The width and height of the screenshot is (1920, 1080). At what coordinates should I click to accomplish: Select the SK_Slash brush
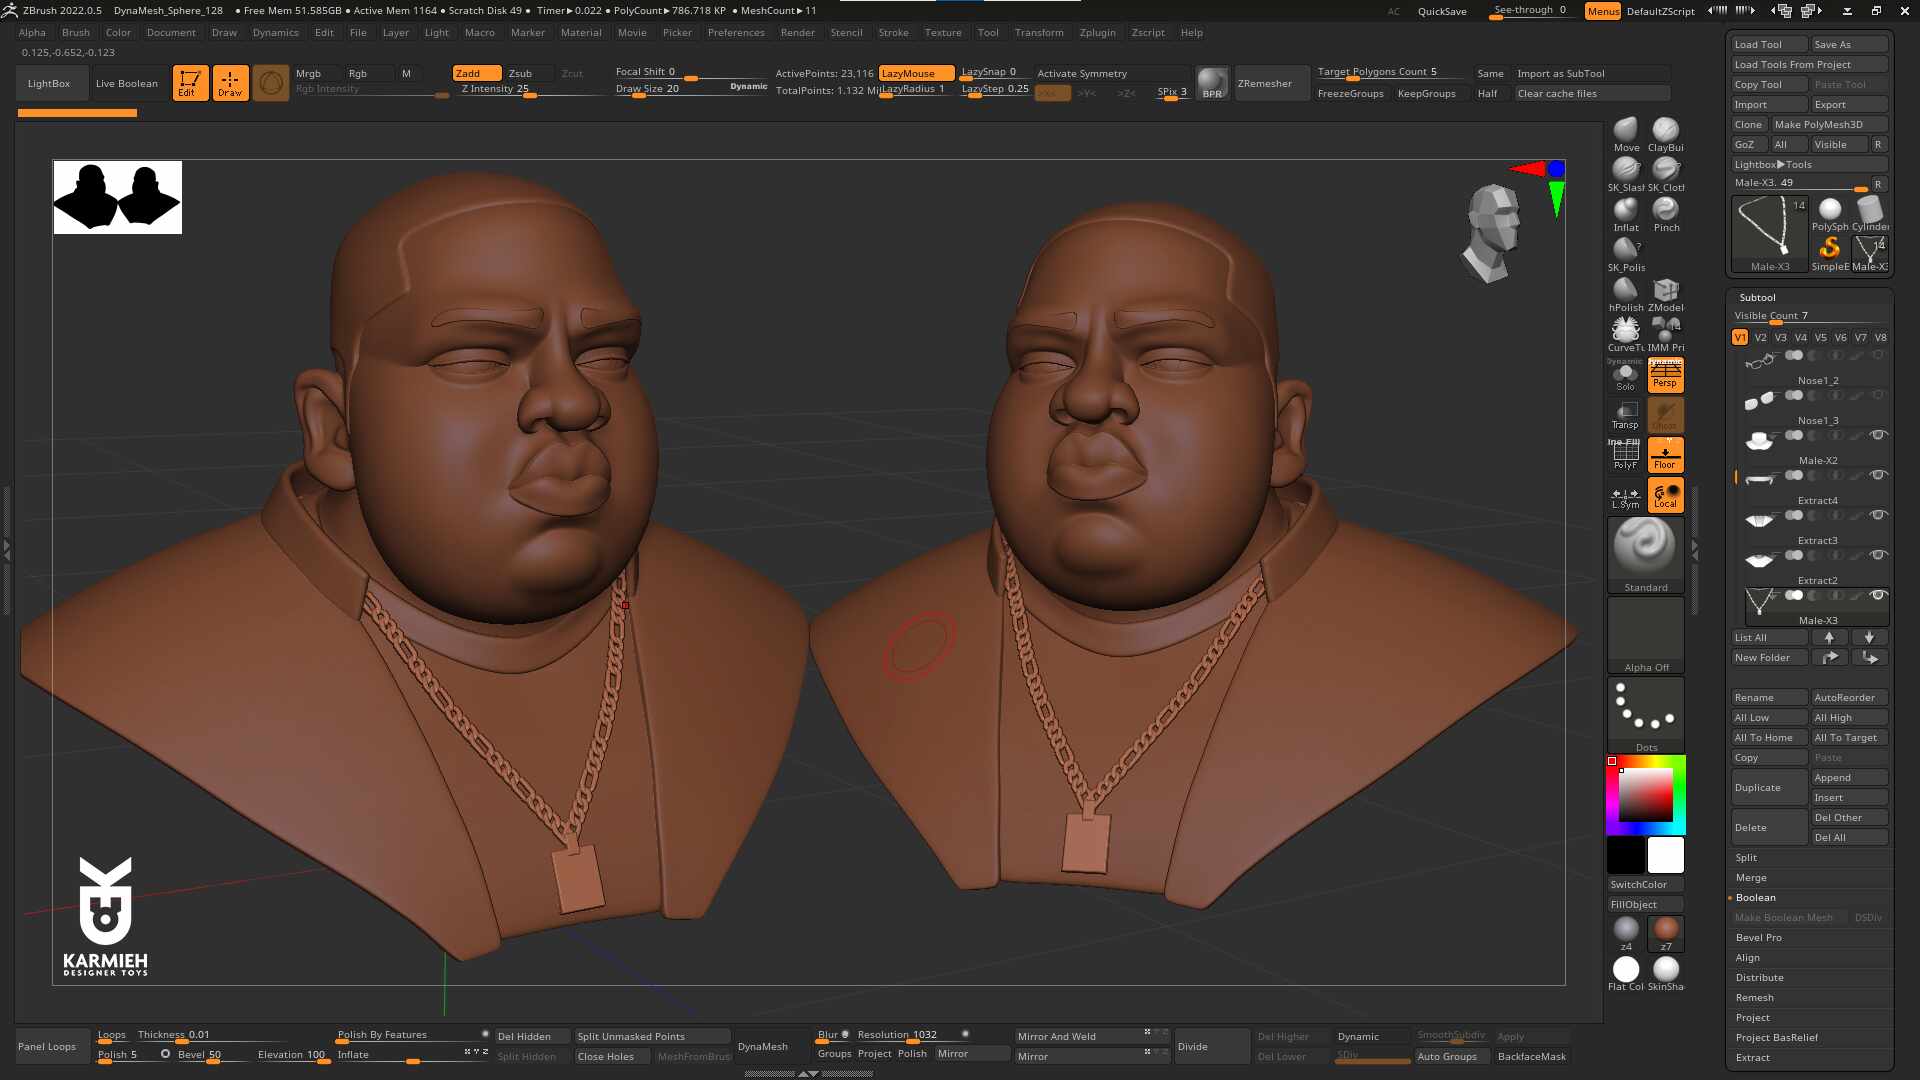click(x=1626, y=174)
